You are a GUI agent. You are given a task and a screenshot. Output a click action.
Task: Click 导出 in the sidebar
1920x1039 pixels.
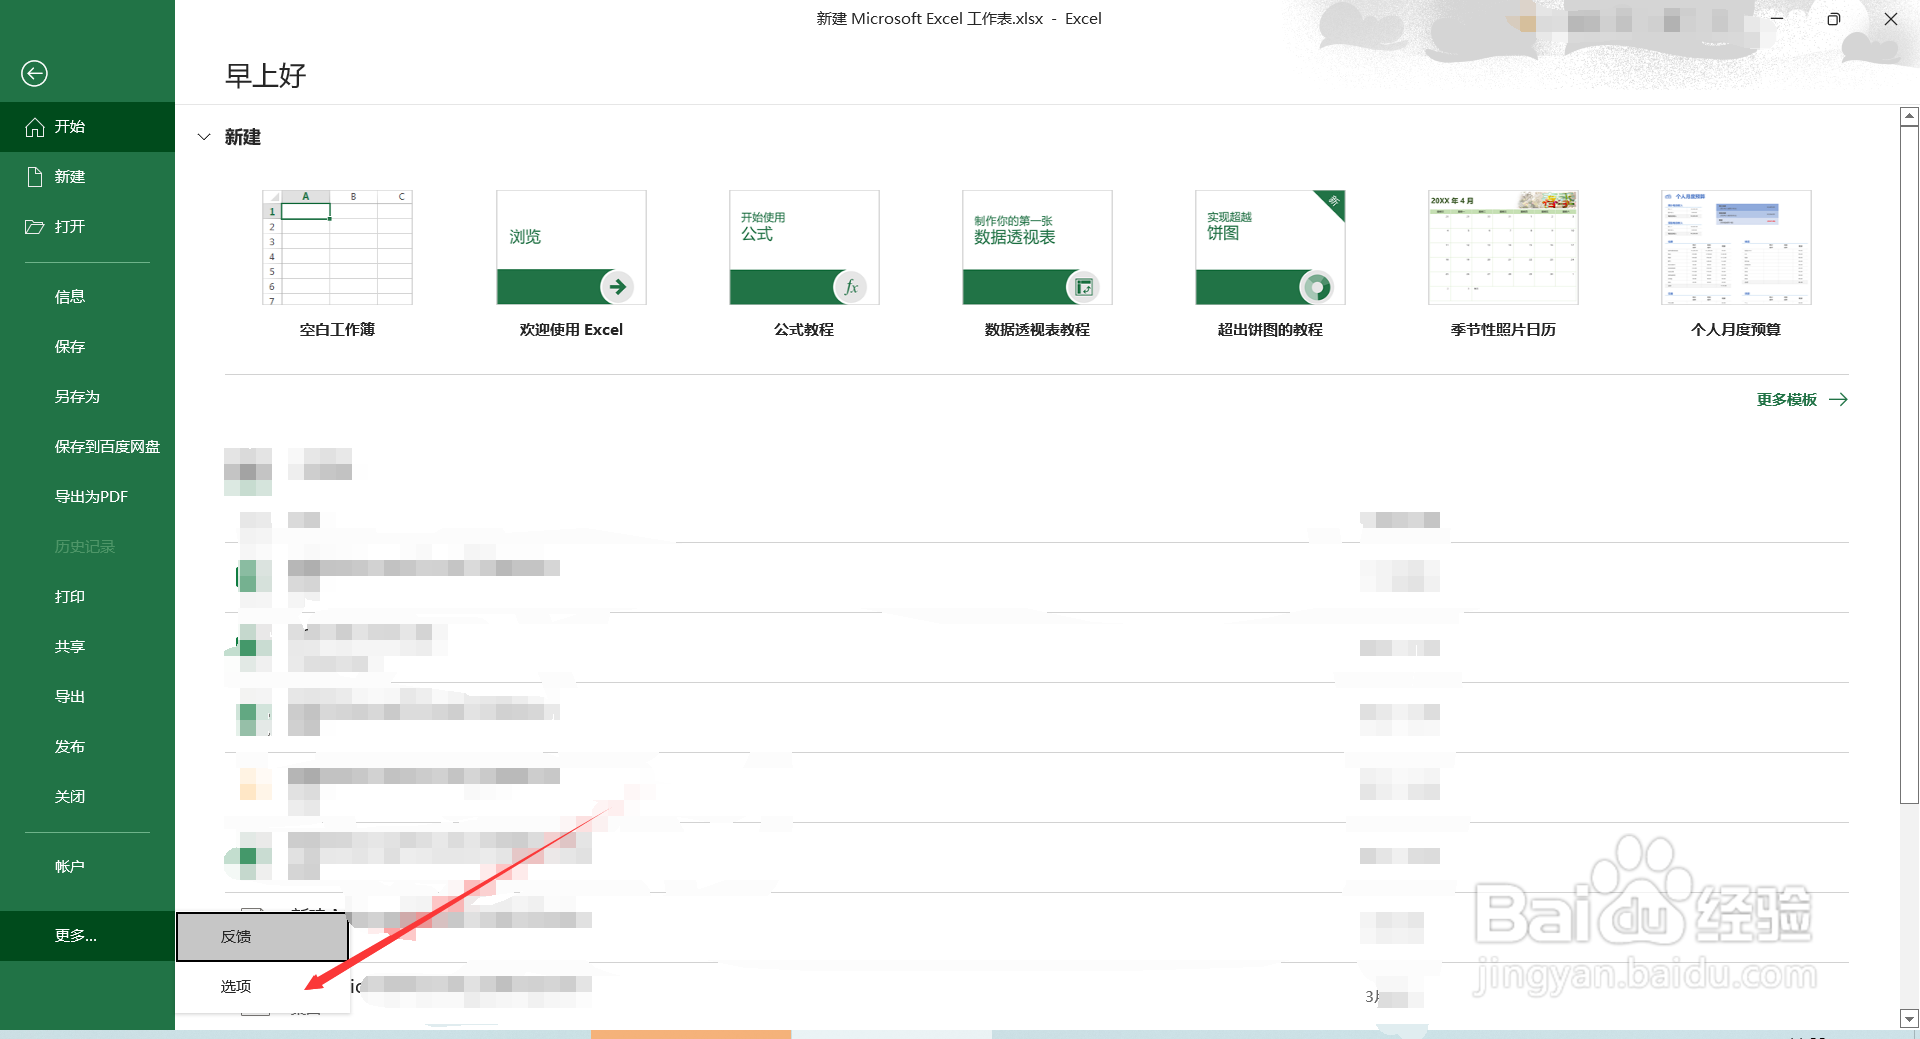(x=87, y=697)
